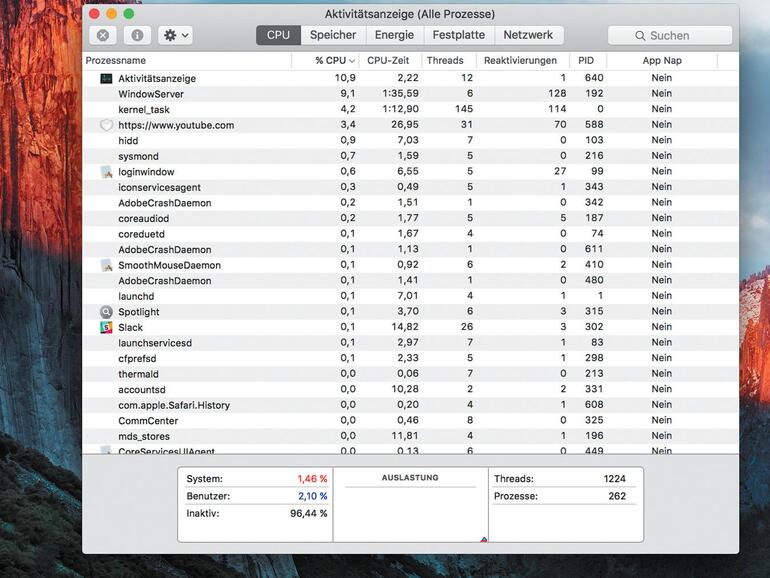The height and width of the screenshot is (578, 770).
Task: Select the CommCenter process
Action: tap(411, 421)
